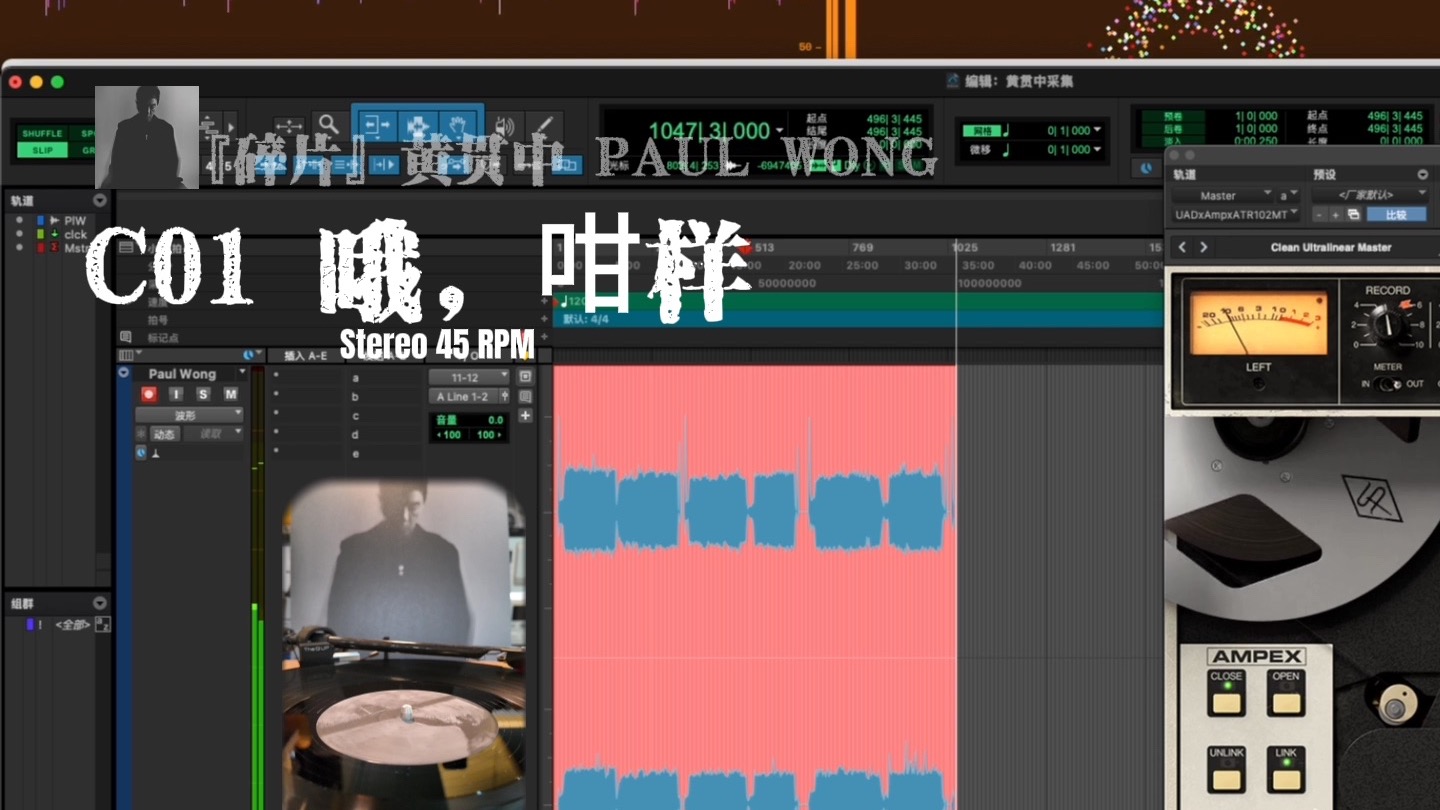Viewport: 1440px width, 810px height.
Task: Mute the Paul Wong track
Action: [x=231, y=394]
